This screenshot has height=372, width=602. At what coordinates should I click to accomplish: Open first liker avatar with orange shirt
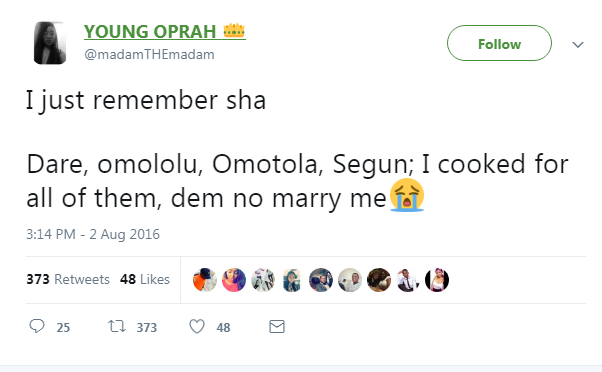click(205, 280)
